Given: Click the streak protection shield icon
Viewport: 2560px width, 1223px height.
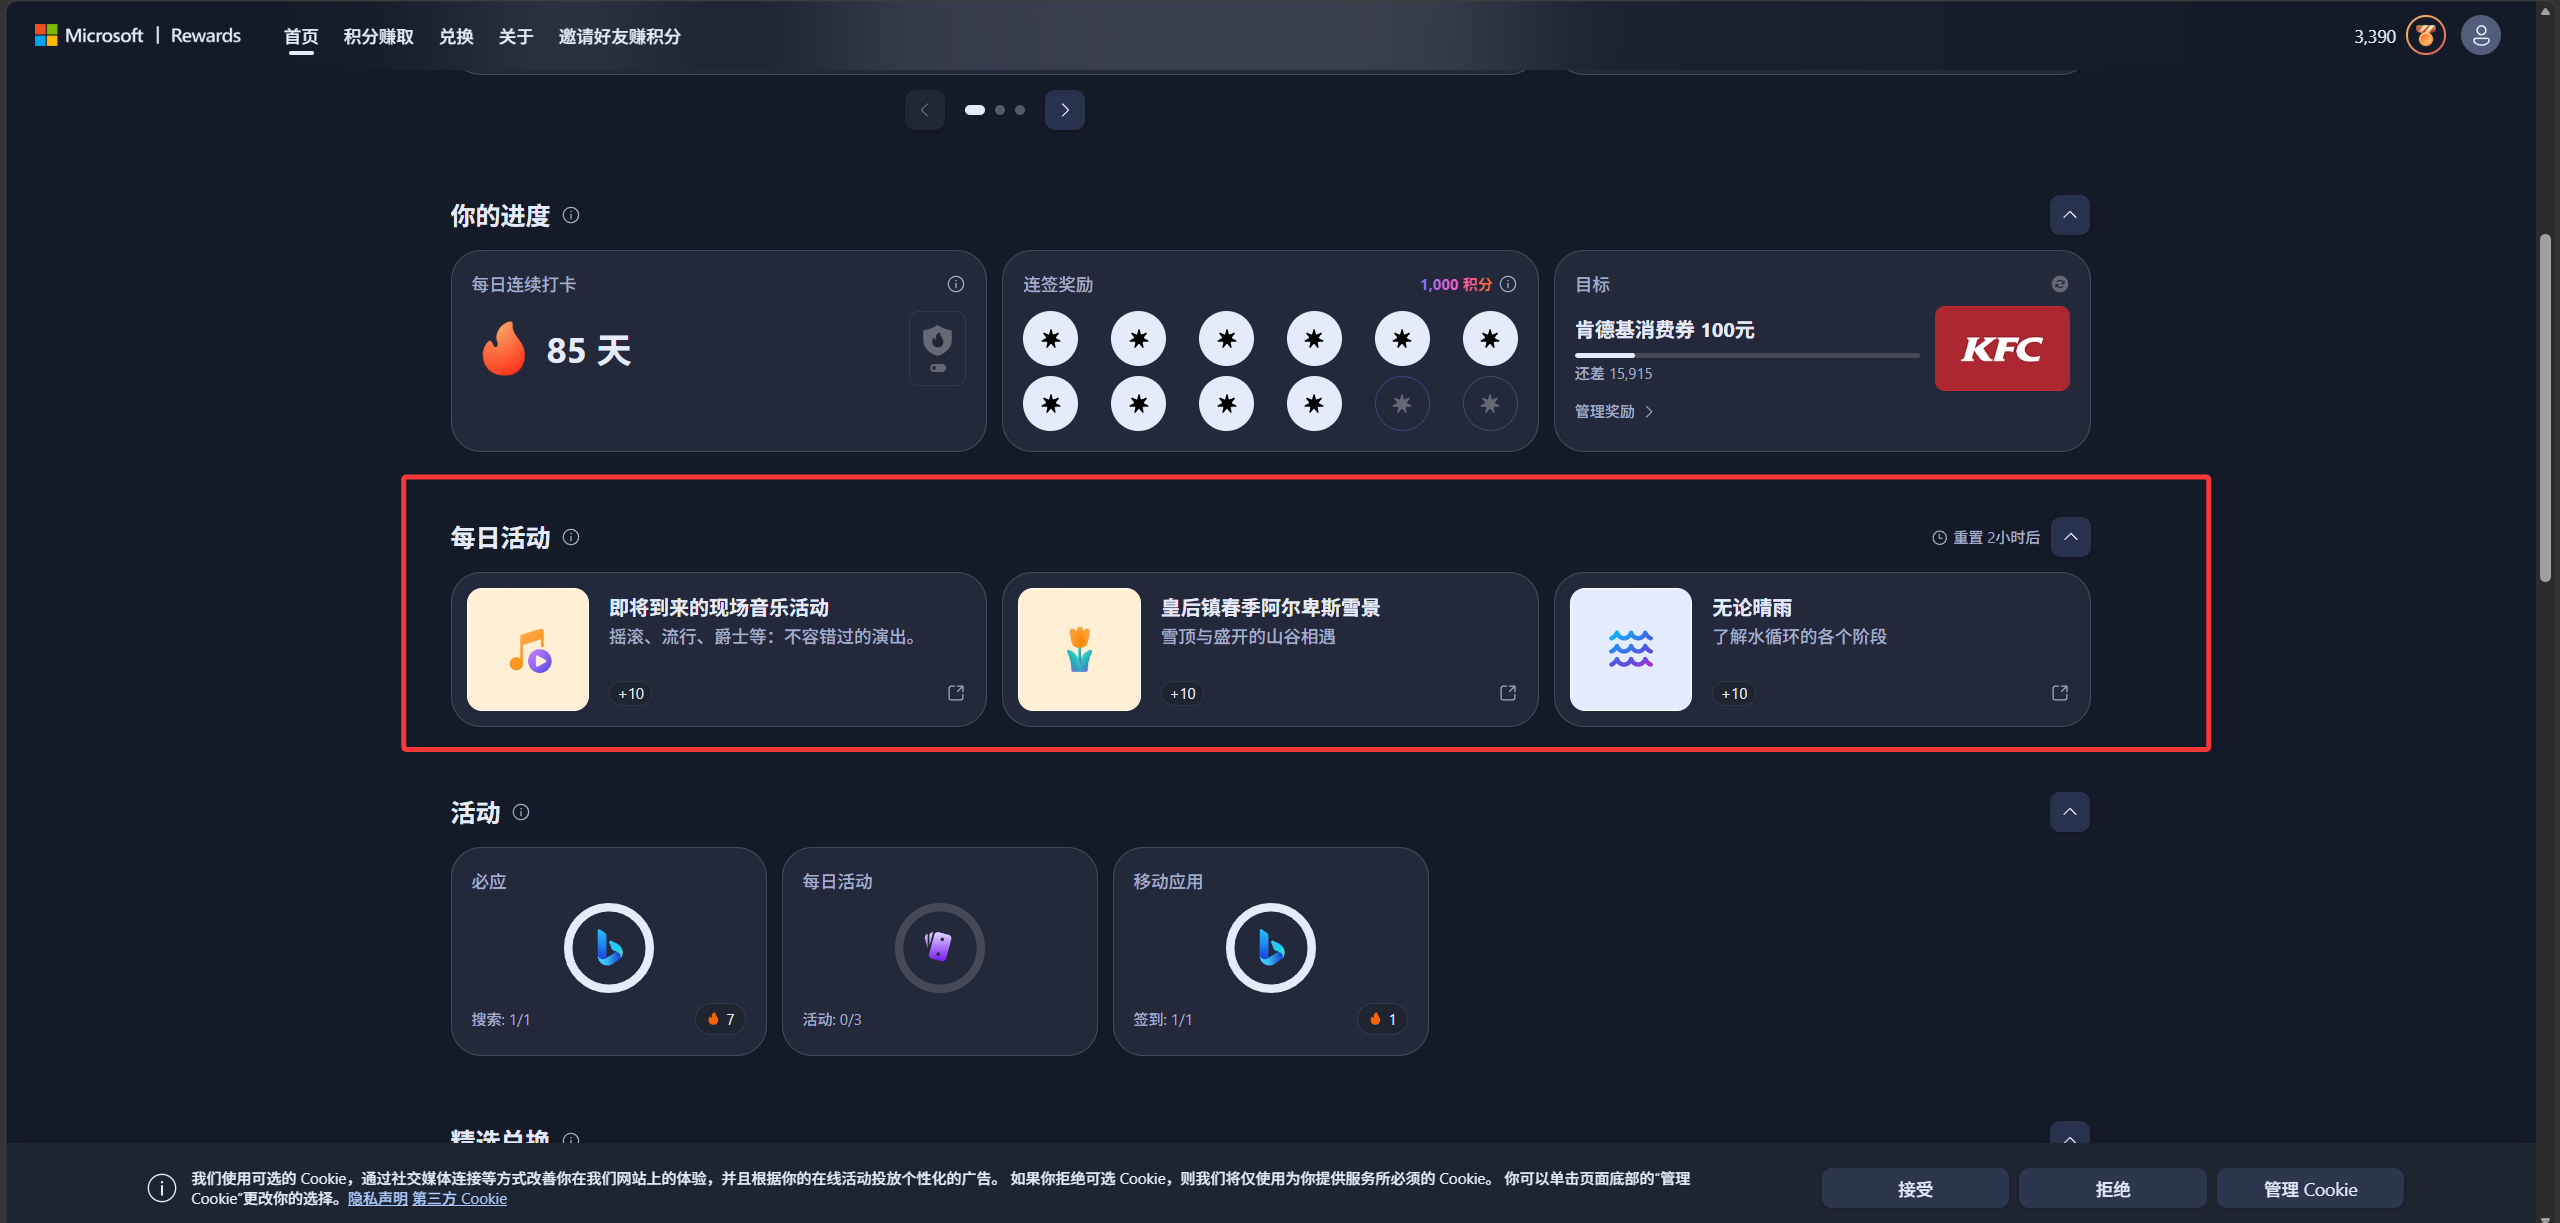Looking at the screenshot, I should click(937, 348).
